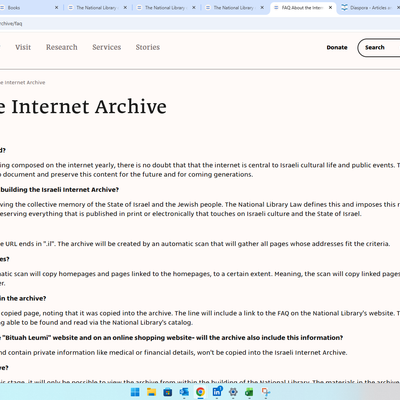
Task: Open the Windows Start menu
Action: click(x=135, y=392)
